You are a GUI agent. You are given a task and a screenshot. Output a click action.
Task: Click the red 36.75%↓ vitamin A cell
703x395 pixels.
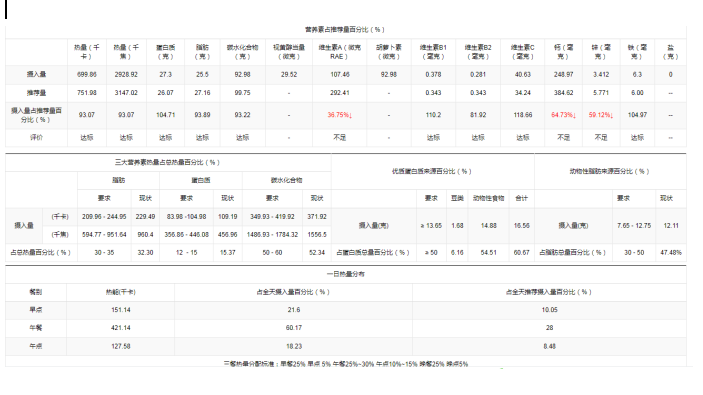339,115
